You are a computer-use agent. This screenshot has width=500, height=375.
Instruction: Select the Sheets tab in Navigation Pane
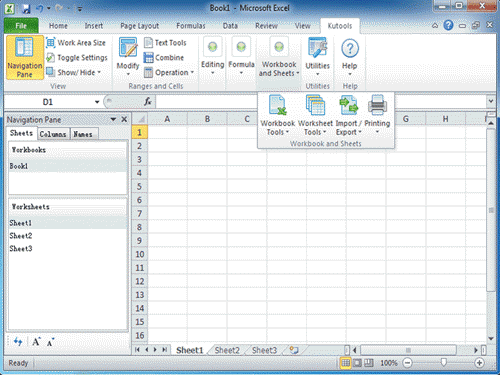click(x=21, y=133)
